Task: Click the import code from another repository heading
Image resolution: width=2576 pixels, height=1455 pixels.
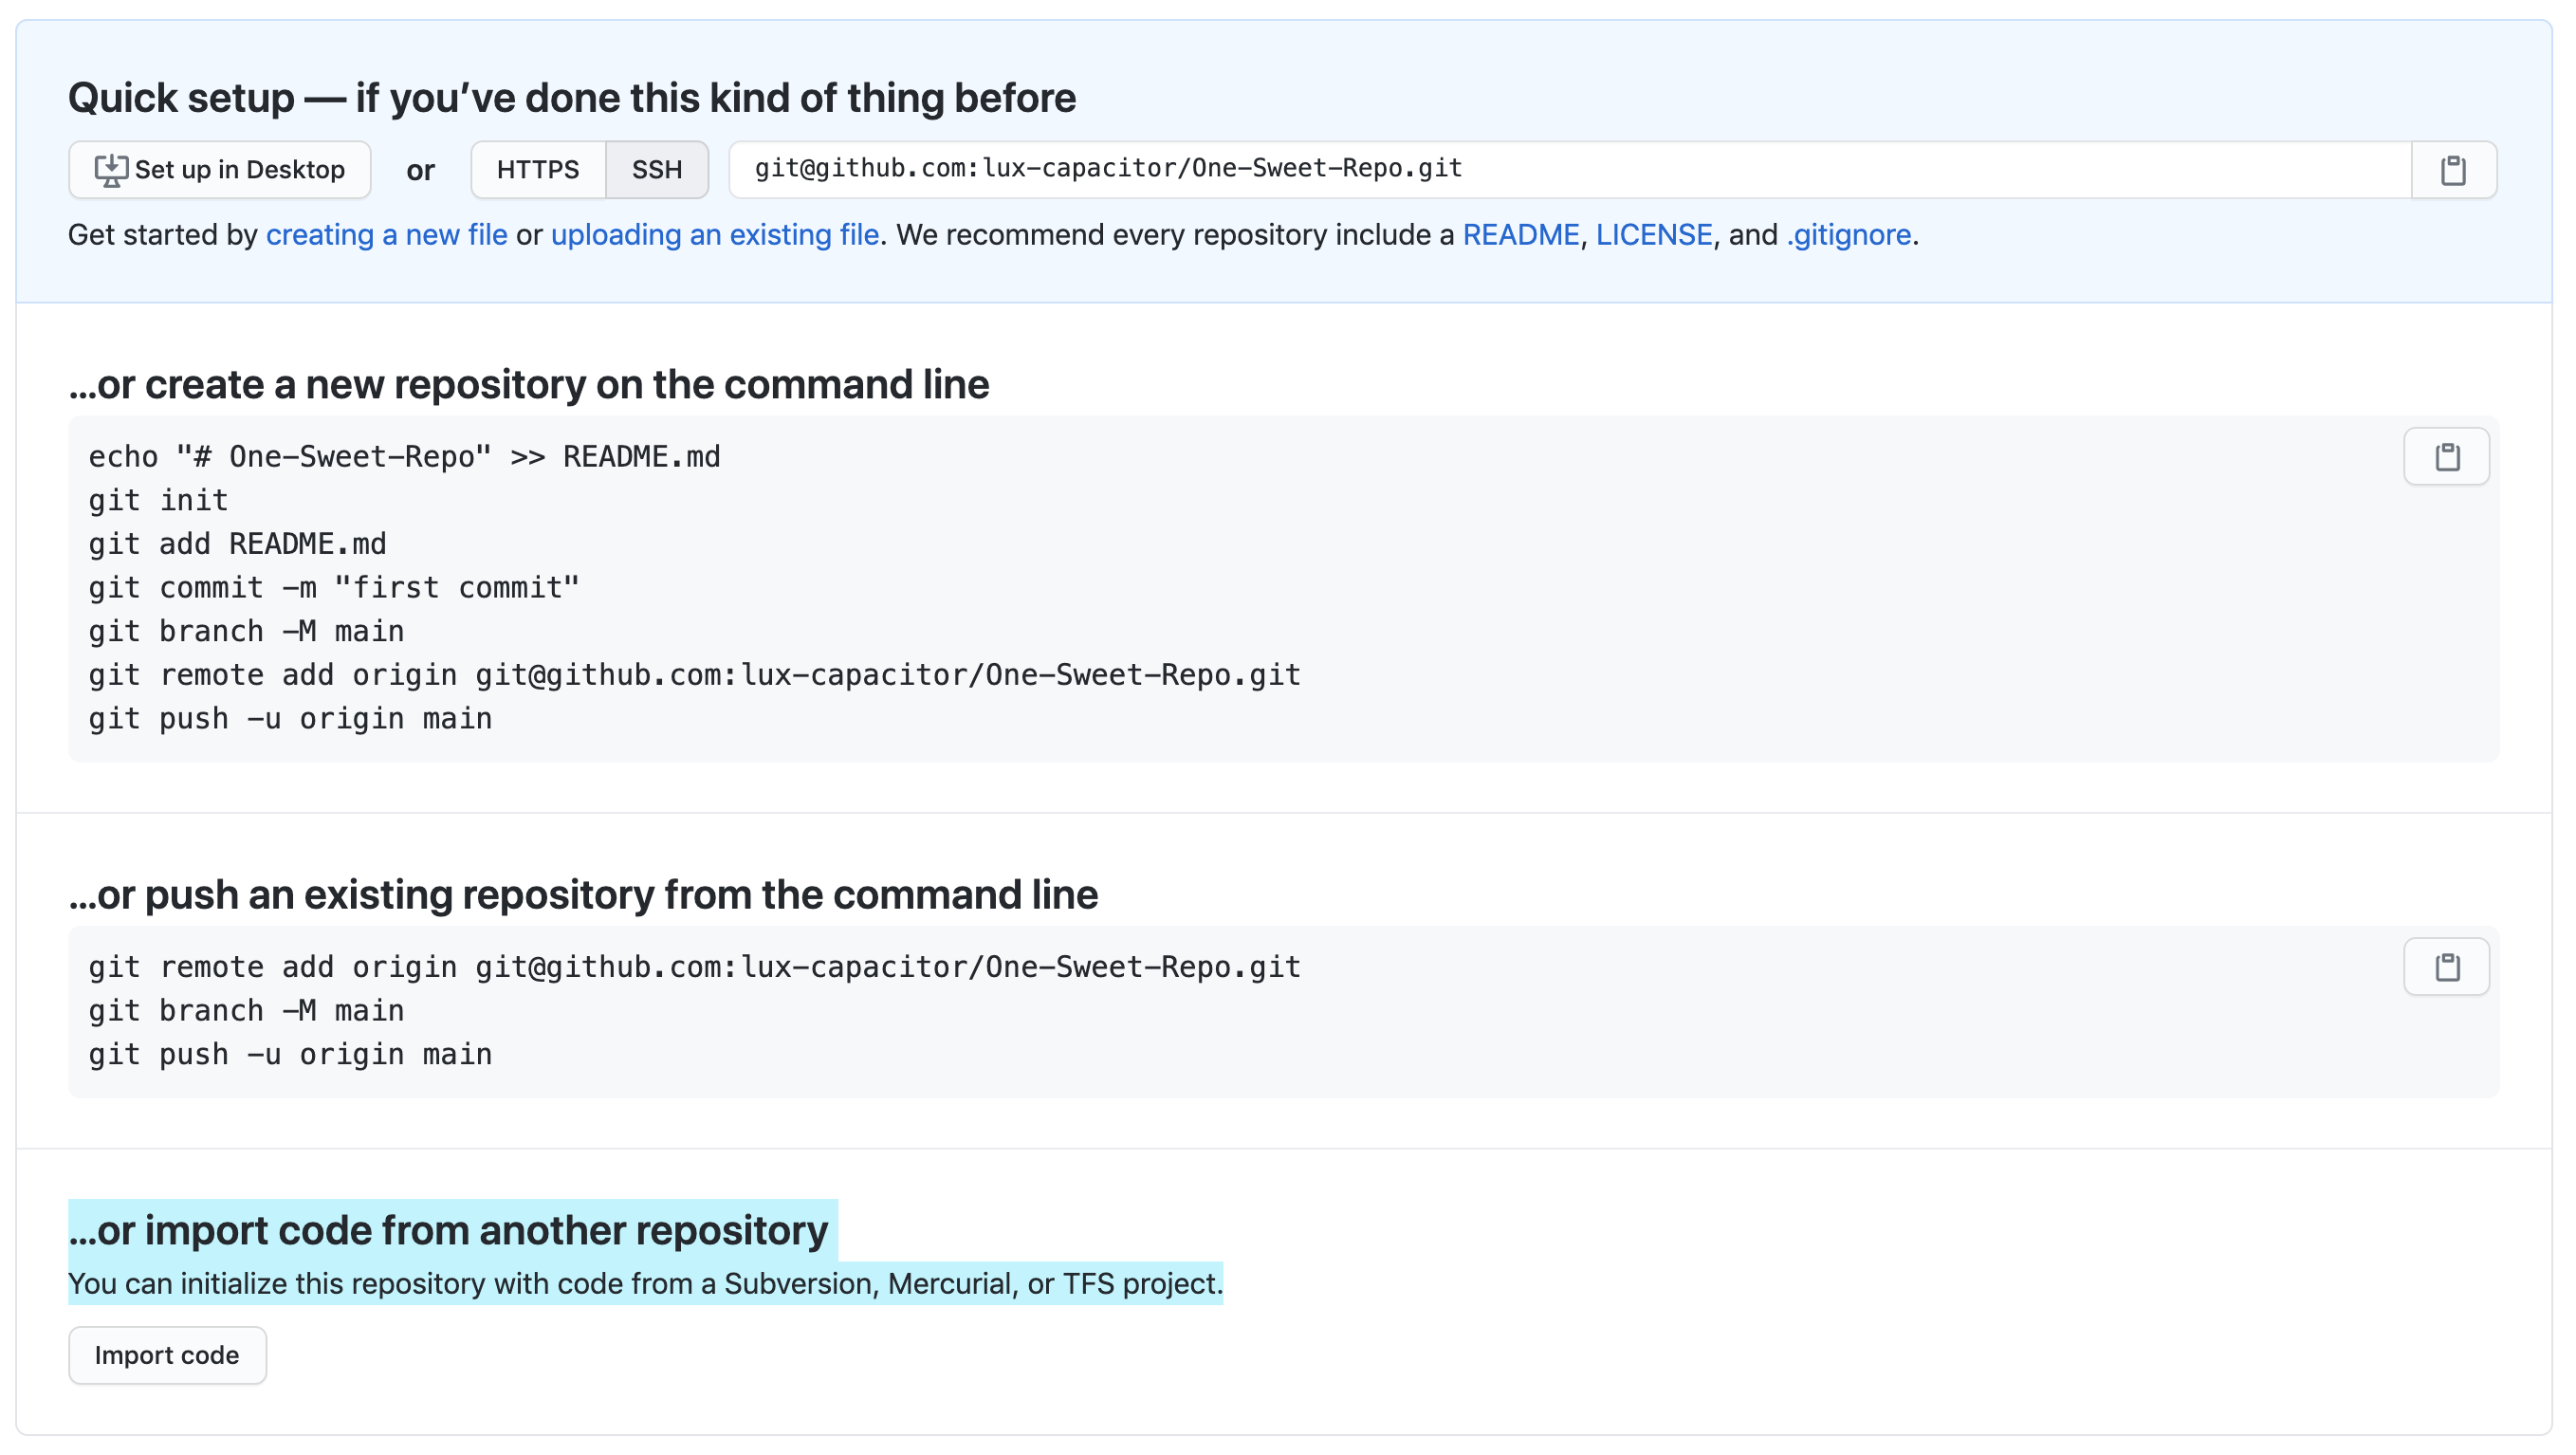Action: [448, 1230]
